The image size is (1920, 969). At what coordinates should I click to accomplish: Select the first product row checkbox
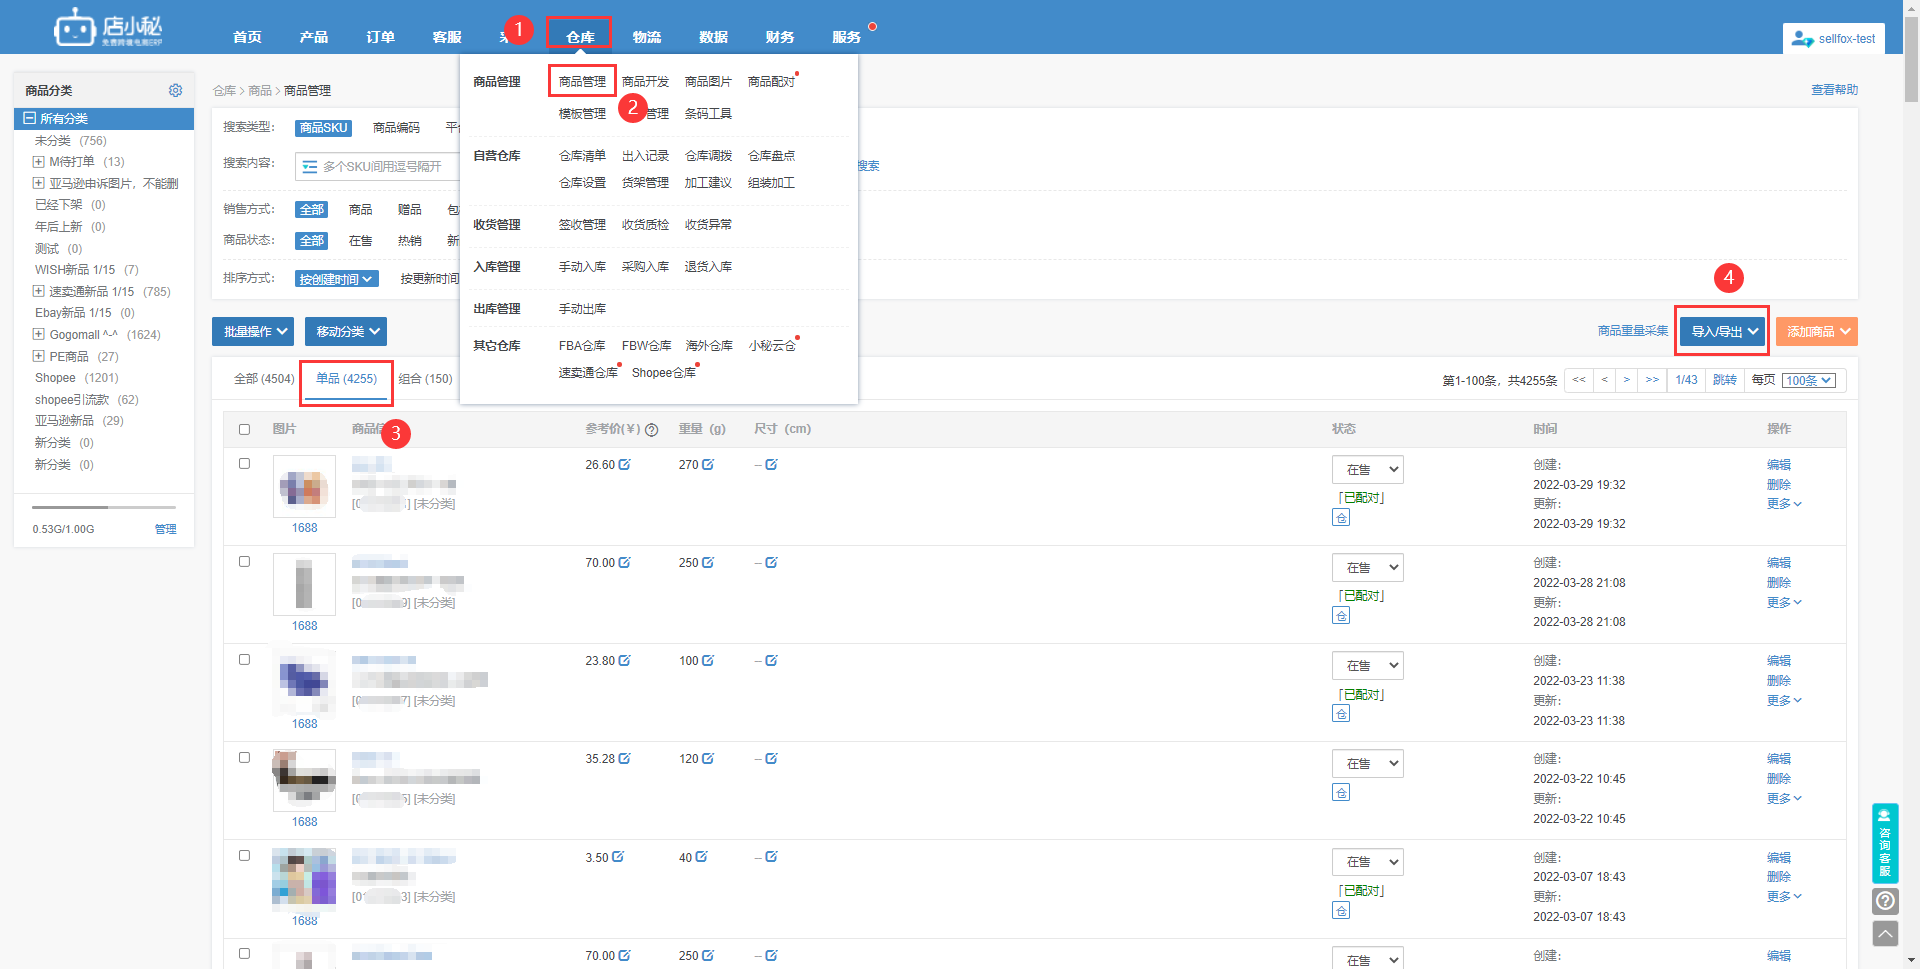tap(244, 464)
